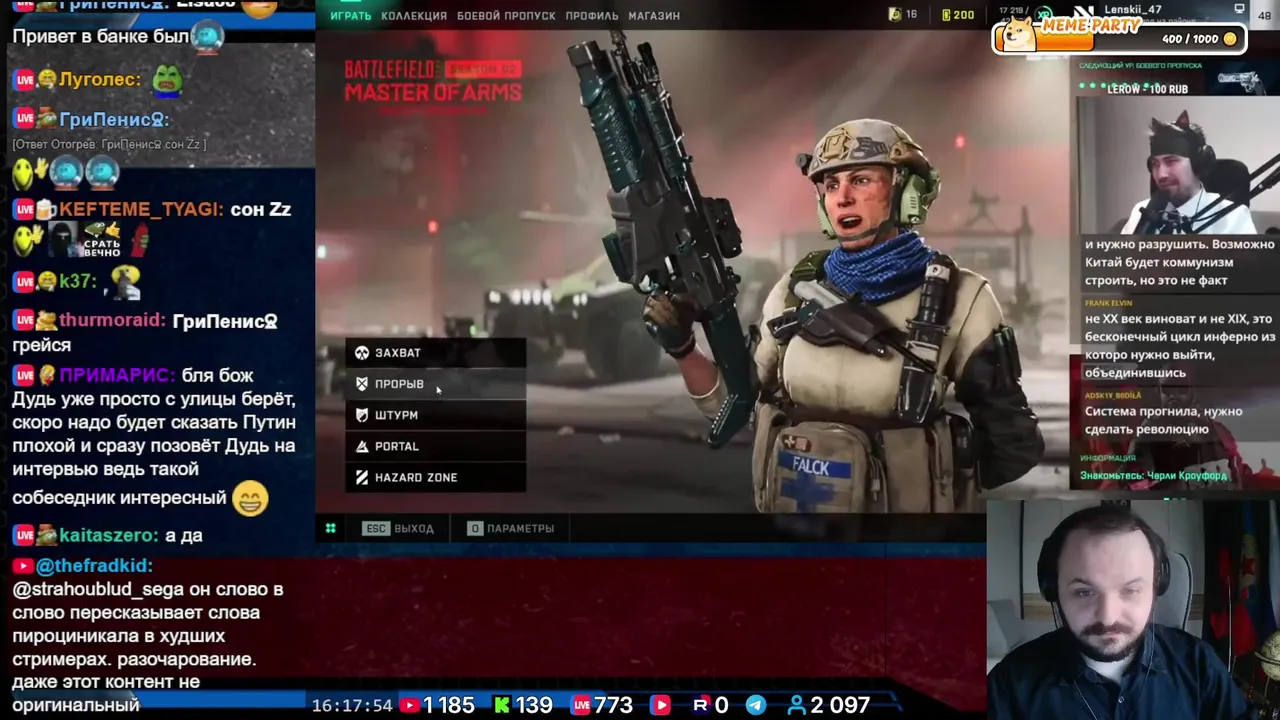Click the triangle icon beside PORTAL
1280x720 pixels.
point(362,446)
